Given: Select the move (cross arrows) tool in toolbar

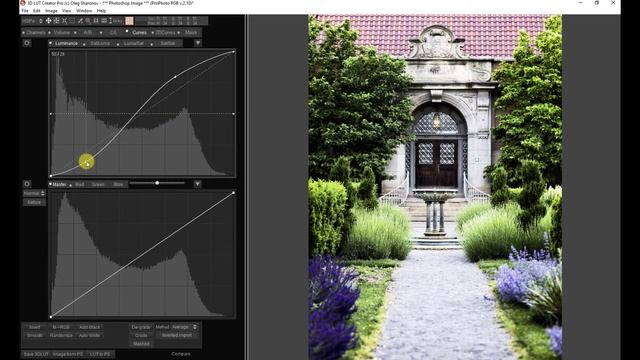Looking at the screenshot, I should click(x=48, y=20).
